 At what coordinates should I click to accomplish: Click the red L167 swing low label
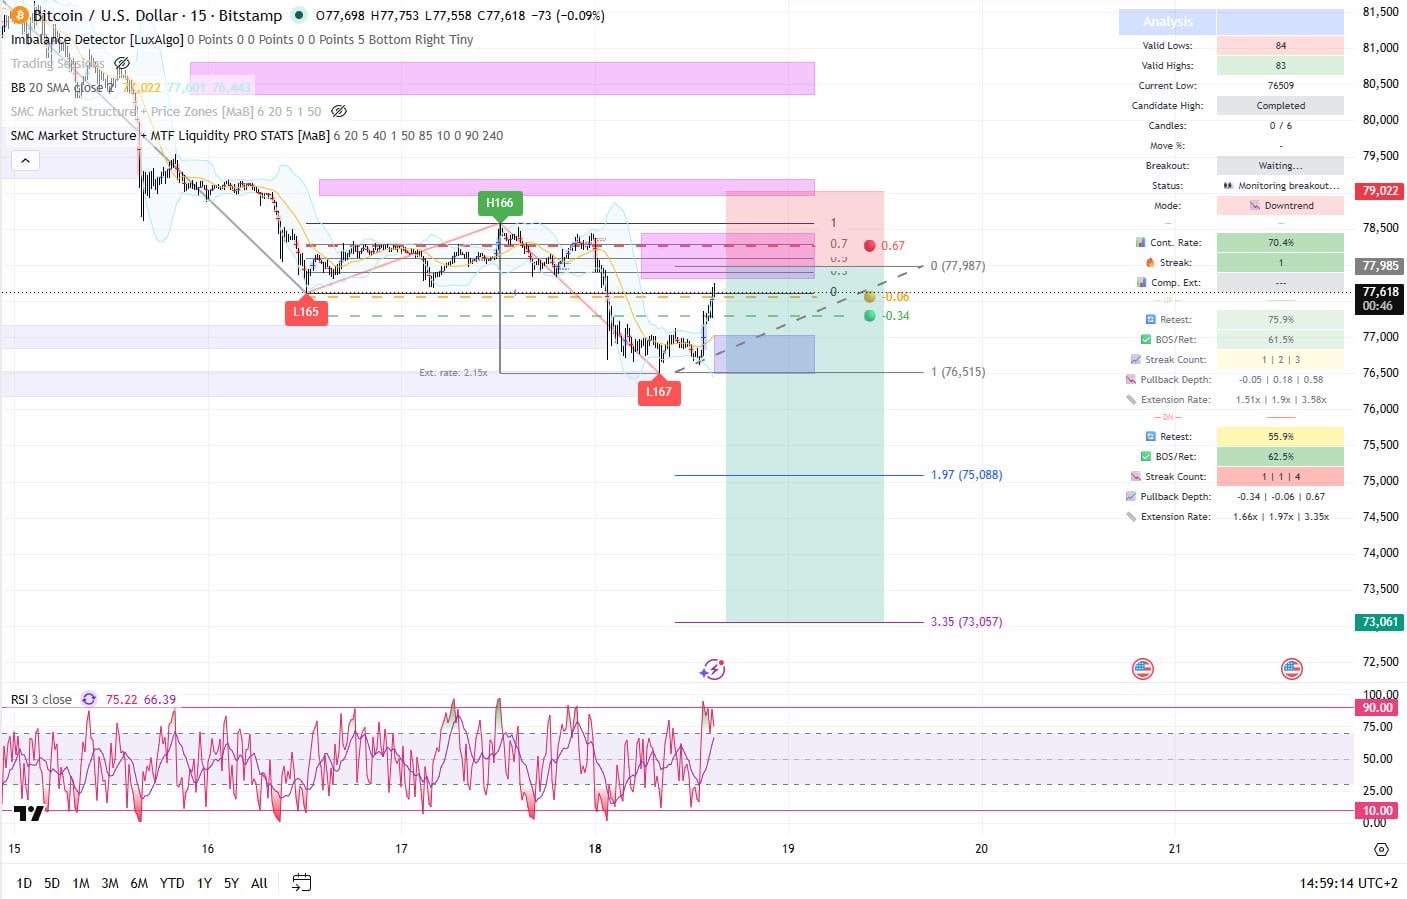point(659,391)
